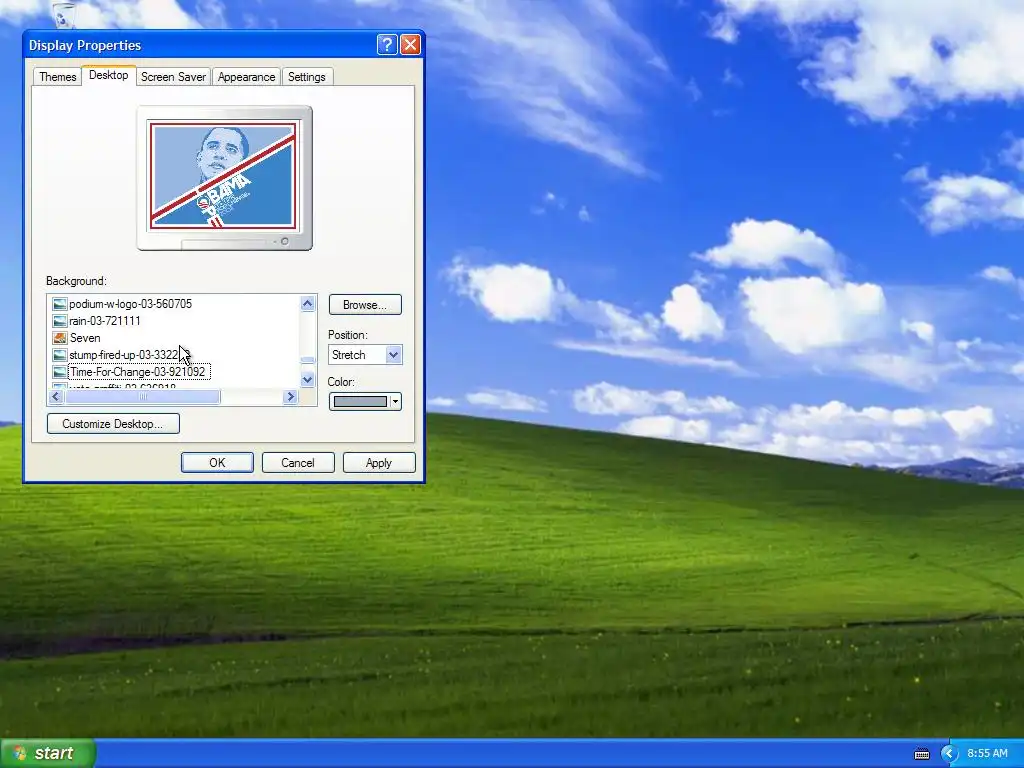Click the image icon beside Time-For-Change-03-921092

59,372
